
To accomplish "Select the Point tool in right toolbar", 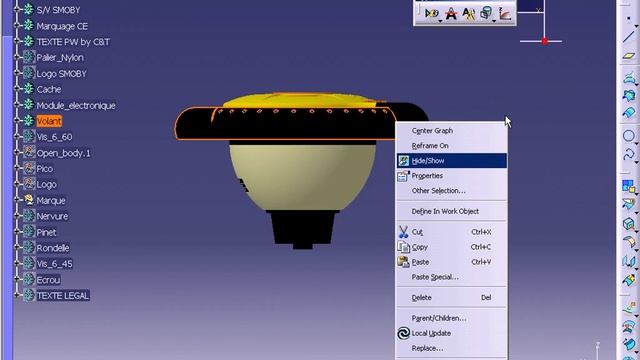I will 629,19.
